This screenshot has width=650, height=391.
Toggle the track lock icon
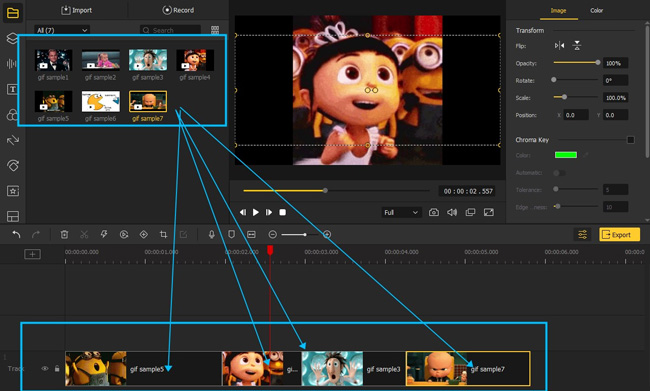57,369
